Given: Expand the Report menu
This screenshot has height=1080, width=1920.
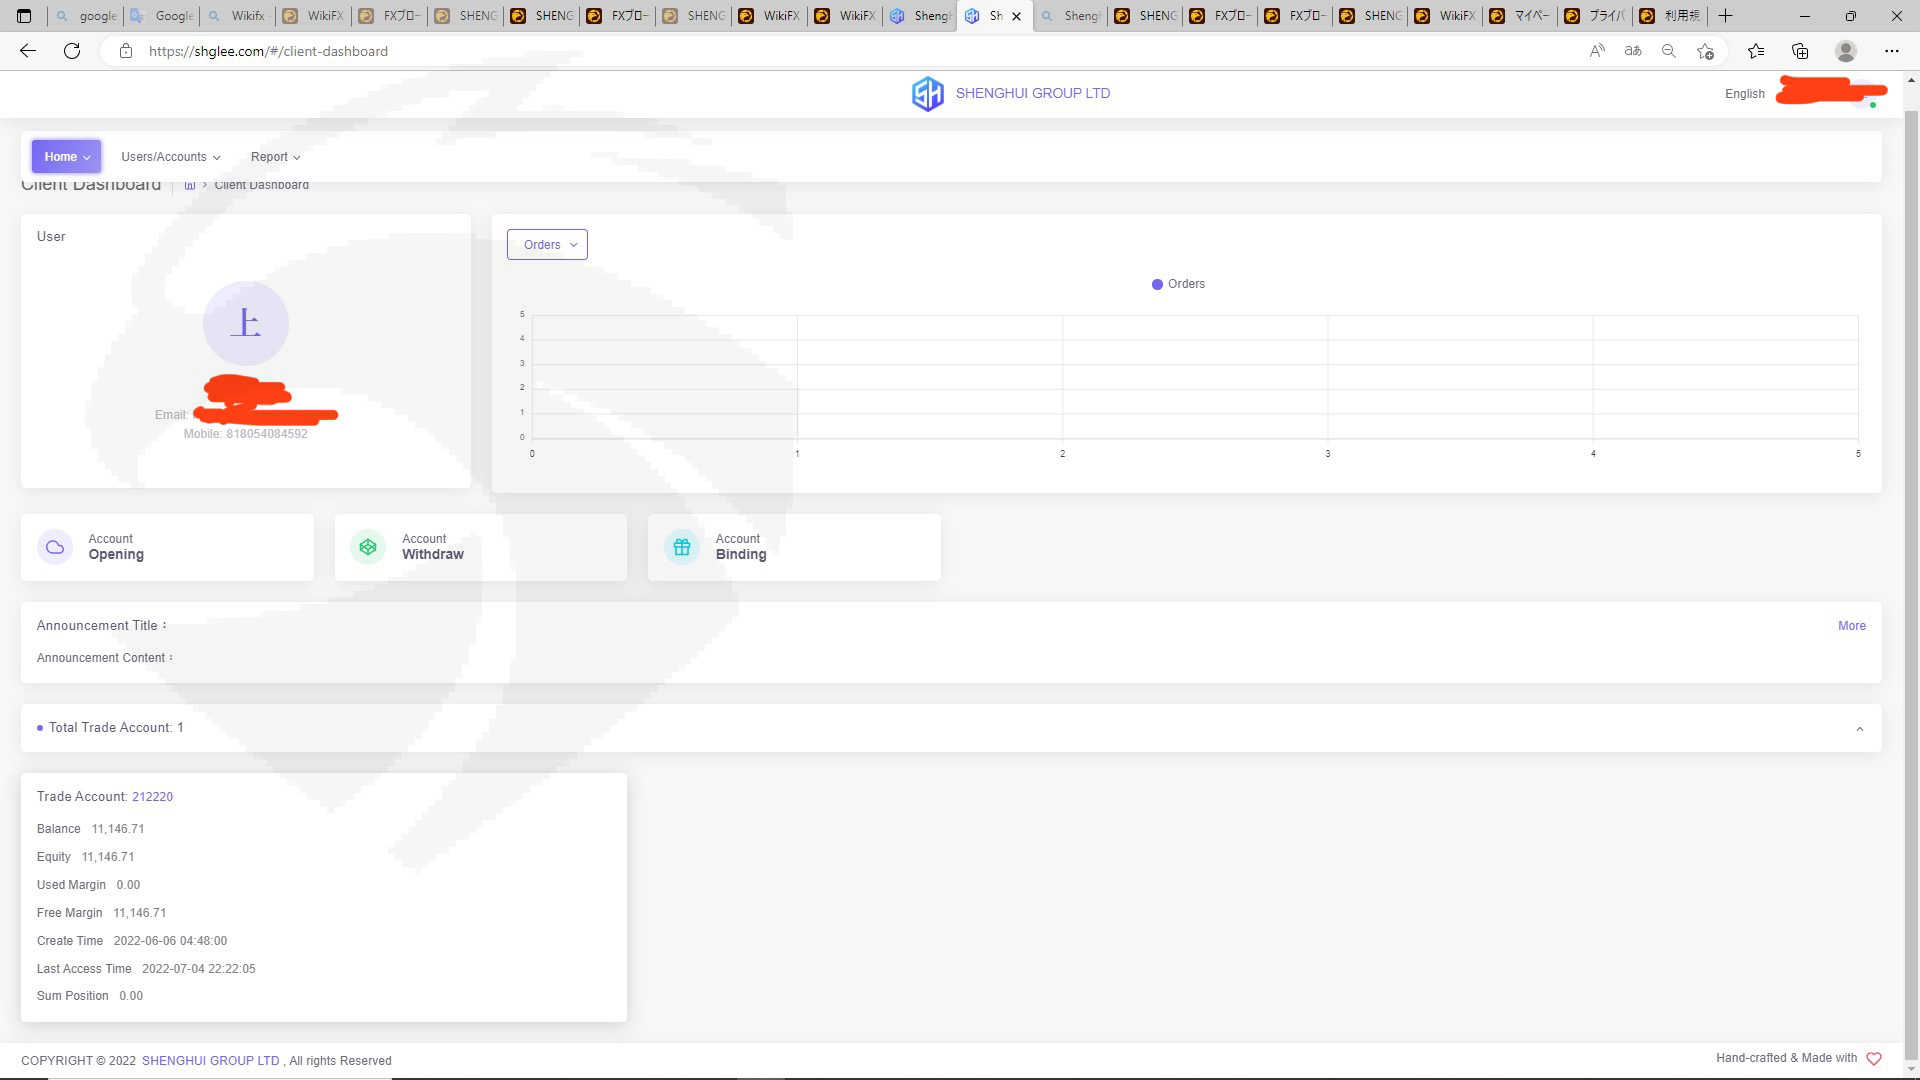Looking at the screenshot, I should 275,157.
